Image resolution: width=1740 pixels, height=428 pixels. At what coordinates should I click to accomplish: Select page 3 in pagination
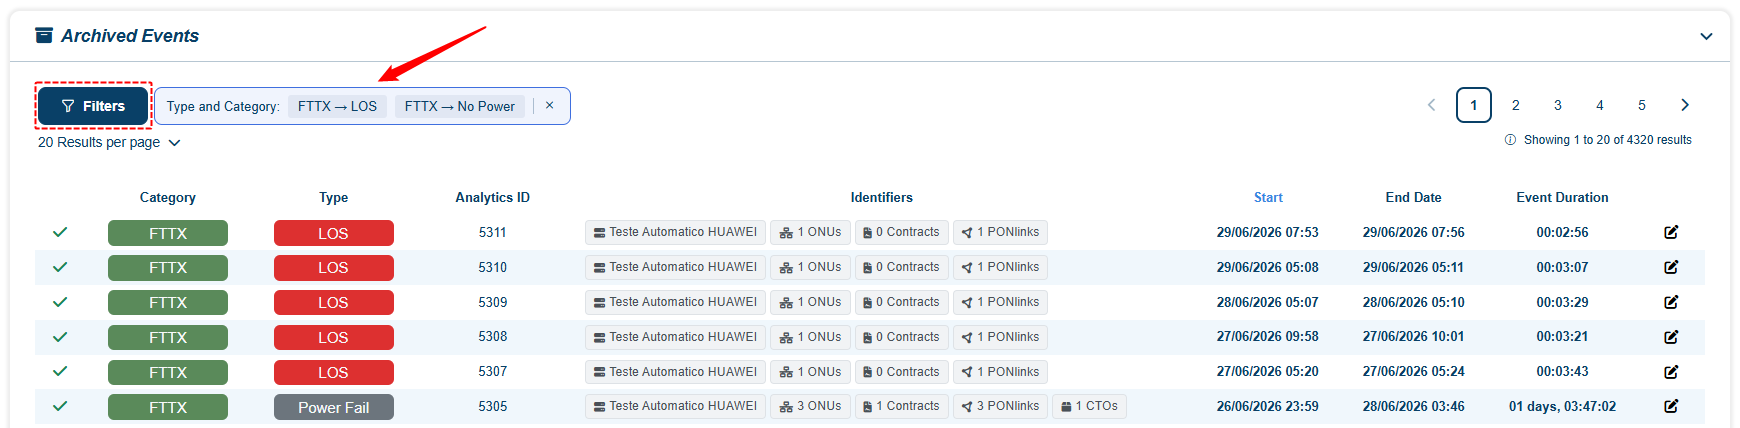coord(1558,105)
